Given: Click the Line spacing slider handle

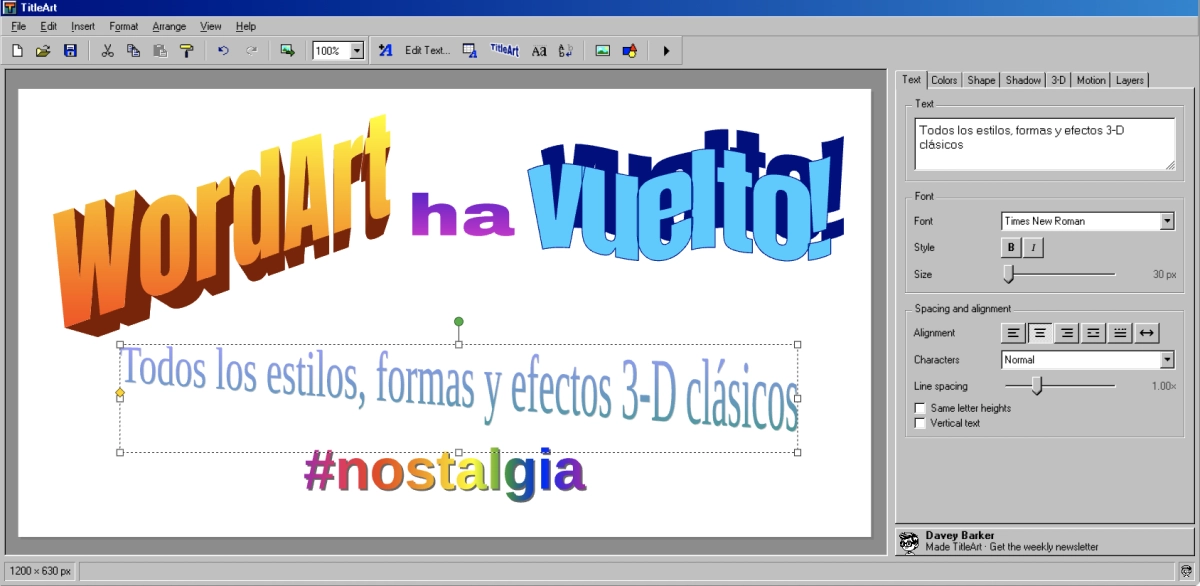Looking at the screenshot, I should pyautogui.click(x=1037, y=386).
